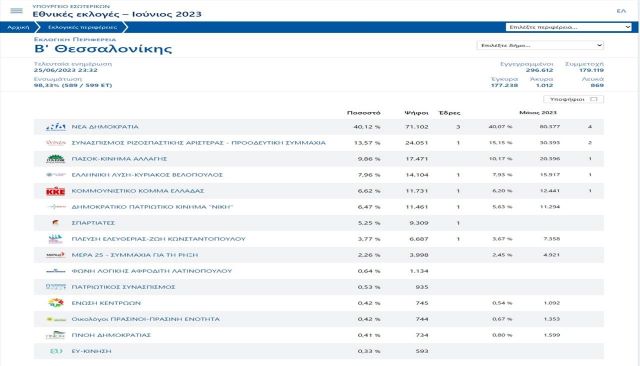Click page title Εθνικές εκλογές – Ιούνιος 2023
Image resolution: width=640 pixels, height=366 pixels.
(x=117, y=14)
